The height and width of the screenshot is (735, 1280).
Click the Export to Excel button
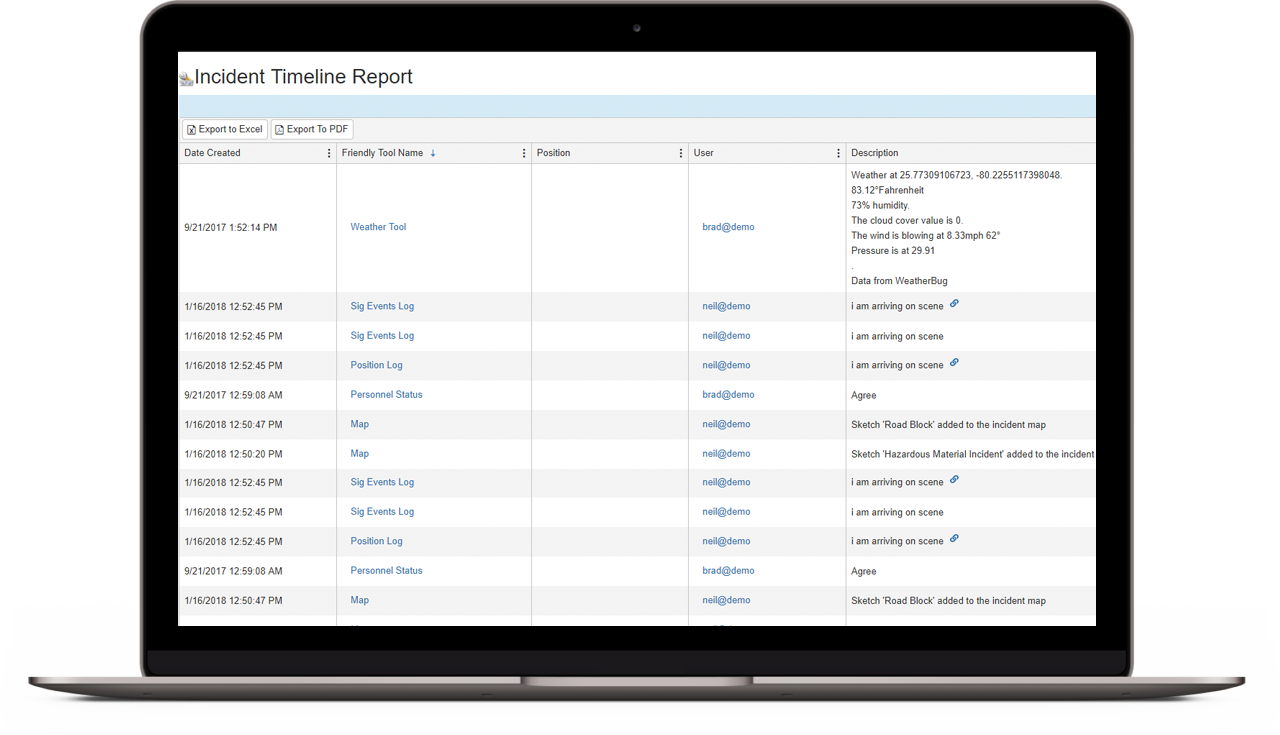(x=224, y=129)
